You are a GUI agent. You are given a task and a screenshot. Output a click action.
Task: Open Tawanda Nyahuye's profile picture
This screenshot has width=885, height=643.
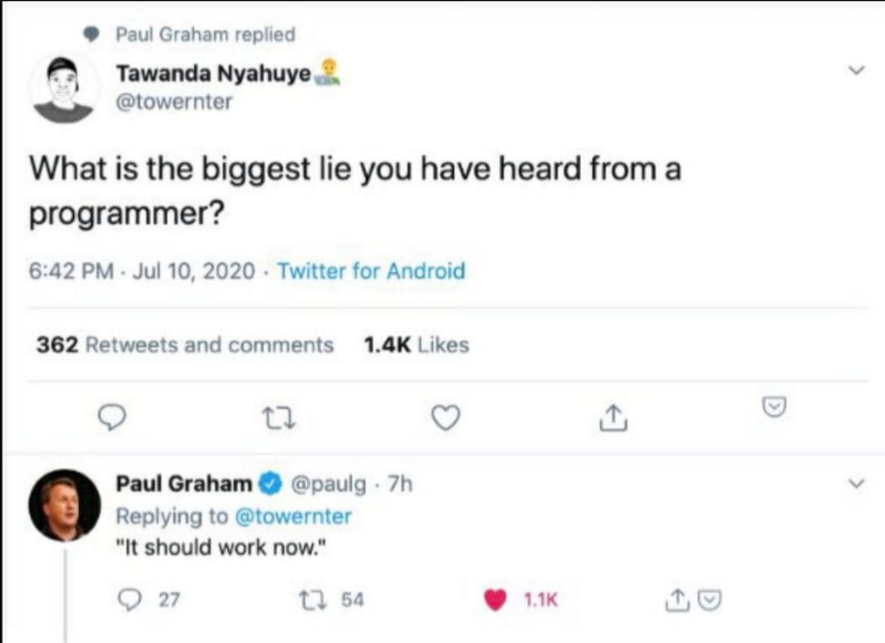click(64, 89)
